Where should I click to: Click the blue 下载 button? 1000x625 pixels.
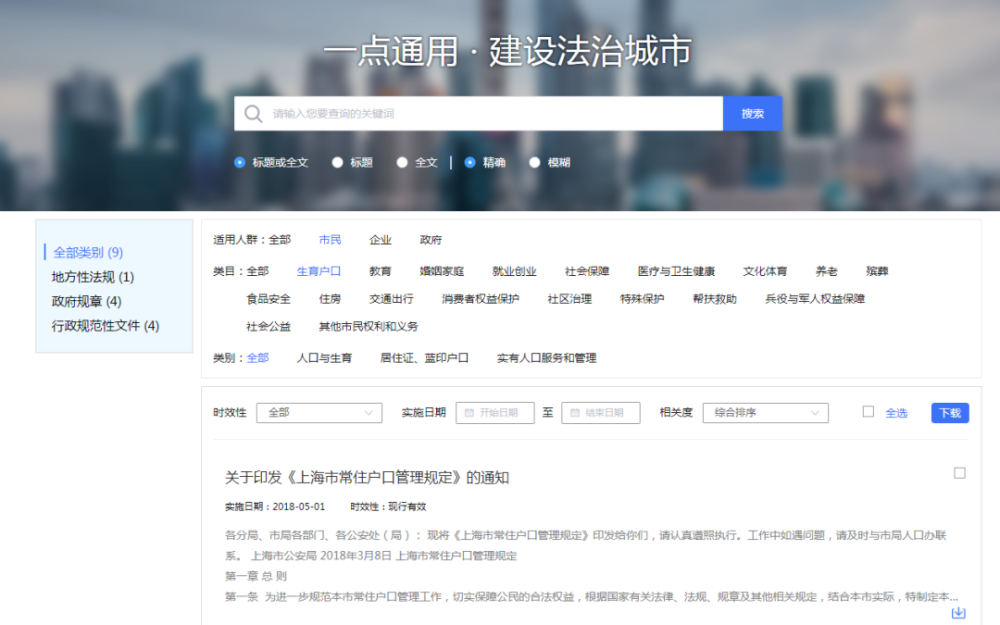click(949, 413)
